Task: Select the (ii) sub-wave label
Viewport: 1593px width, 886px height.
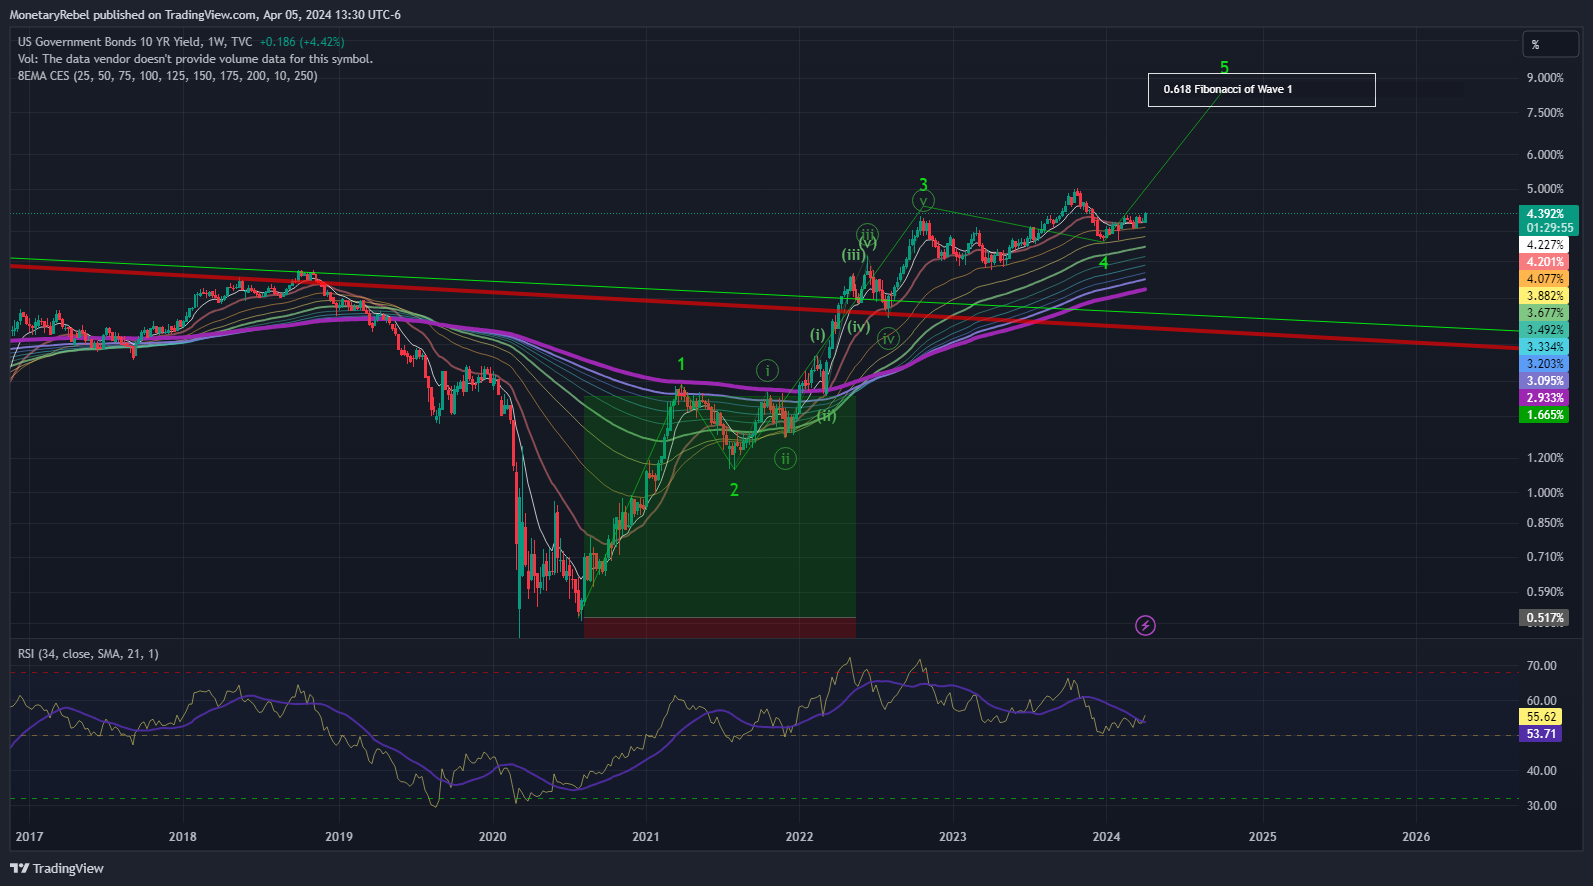Action: [x=827, y=416]
